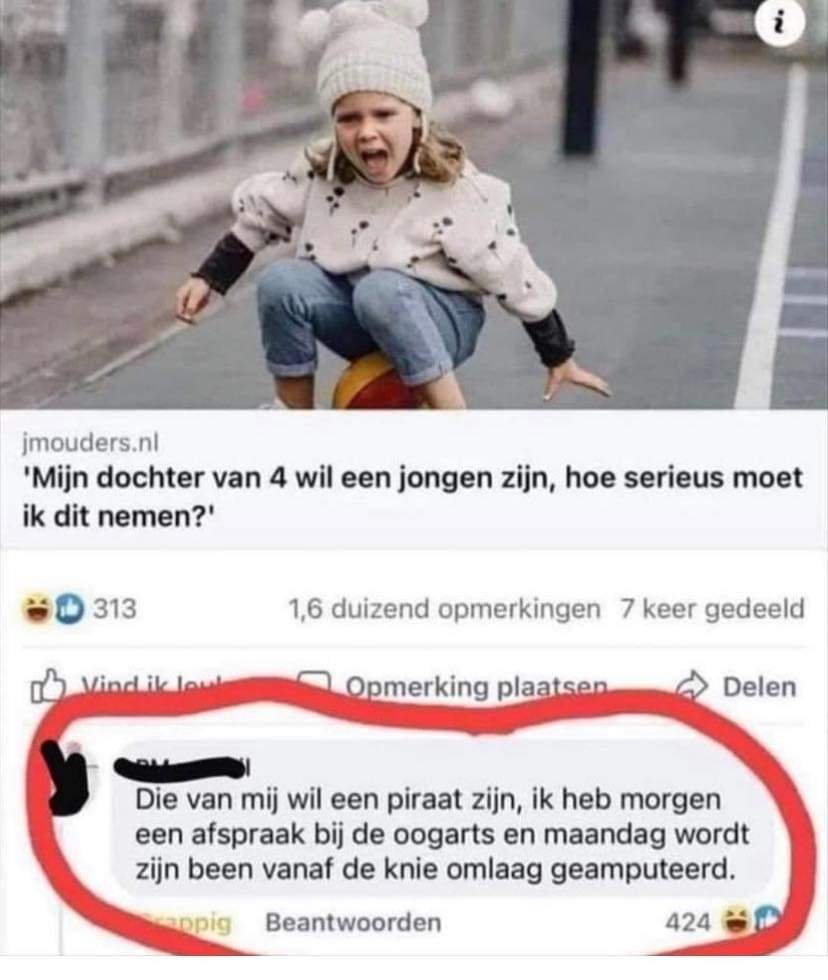
Task: Click Opmerking plaatsen button
Action: [x=452, y=687]
